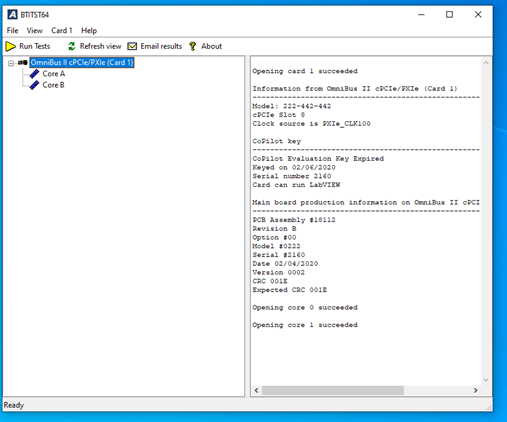Viewport: 507px width, 422px height.
Task: Click the 'cPCIe Slot 8' line
Action: coord(279,115)
